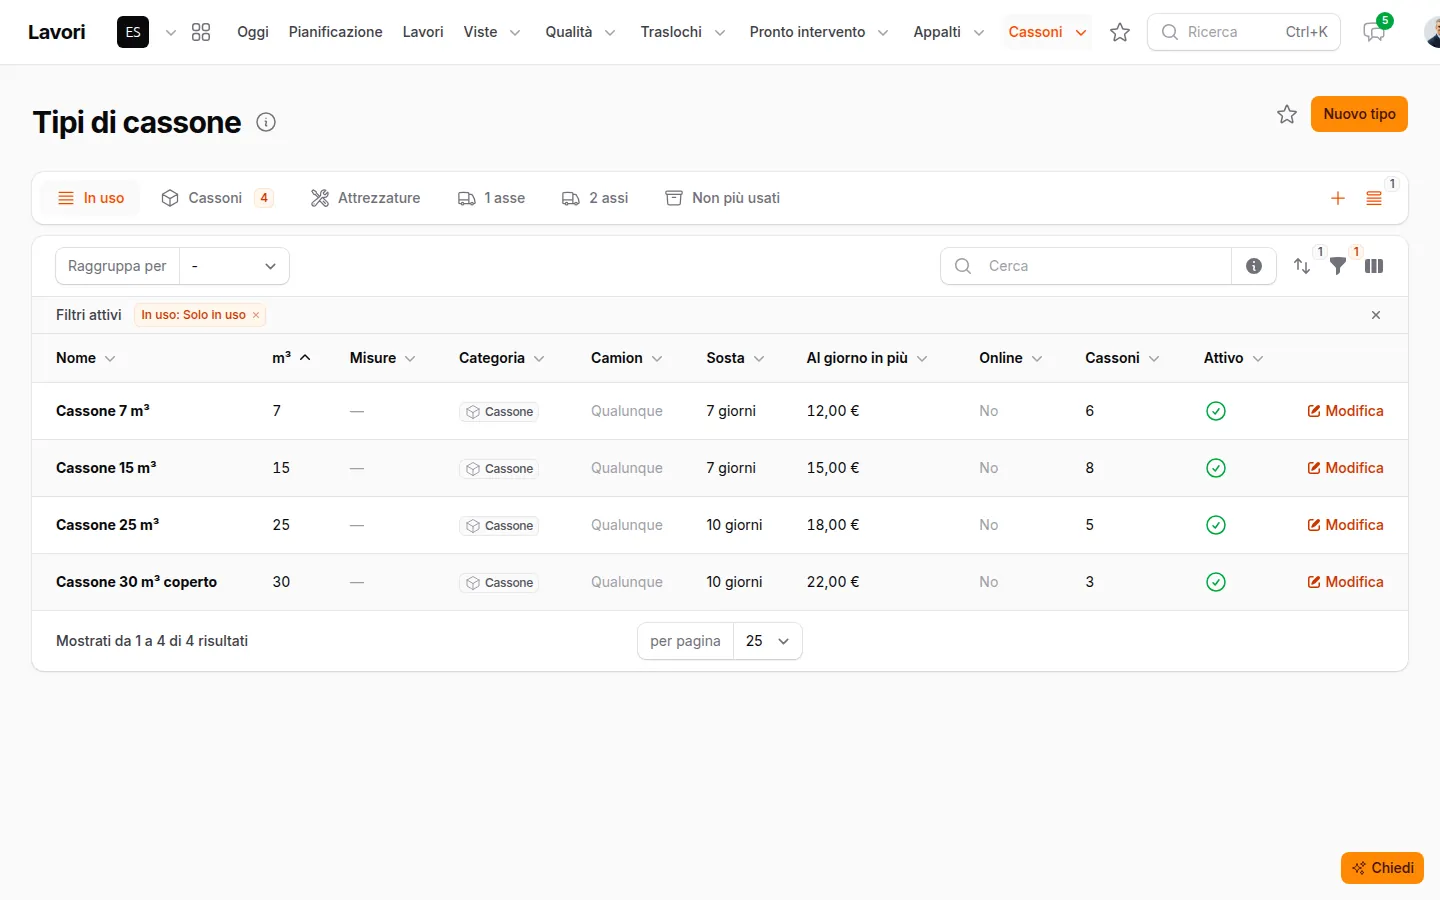Viewport: 1440px width, 900px height.
Task: Open the Chiedi assistant button
Action: (x=1382, y=868)
